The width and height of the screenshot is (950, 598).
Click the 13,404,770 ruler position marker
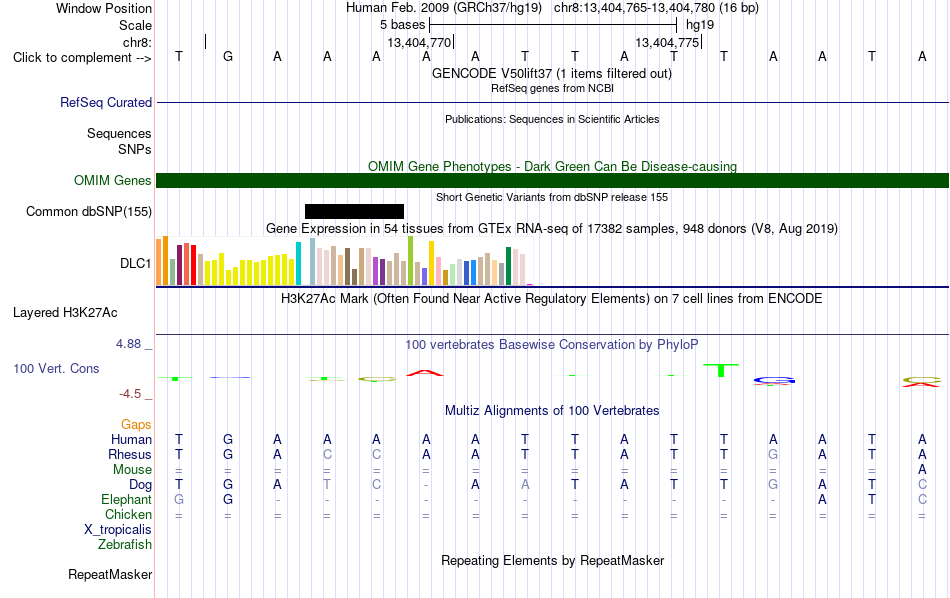pyautogui.click(x=420, y=42)
